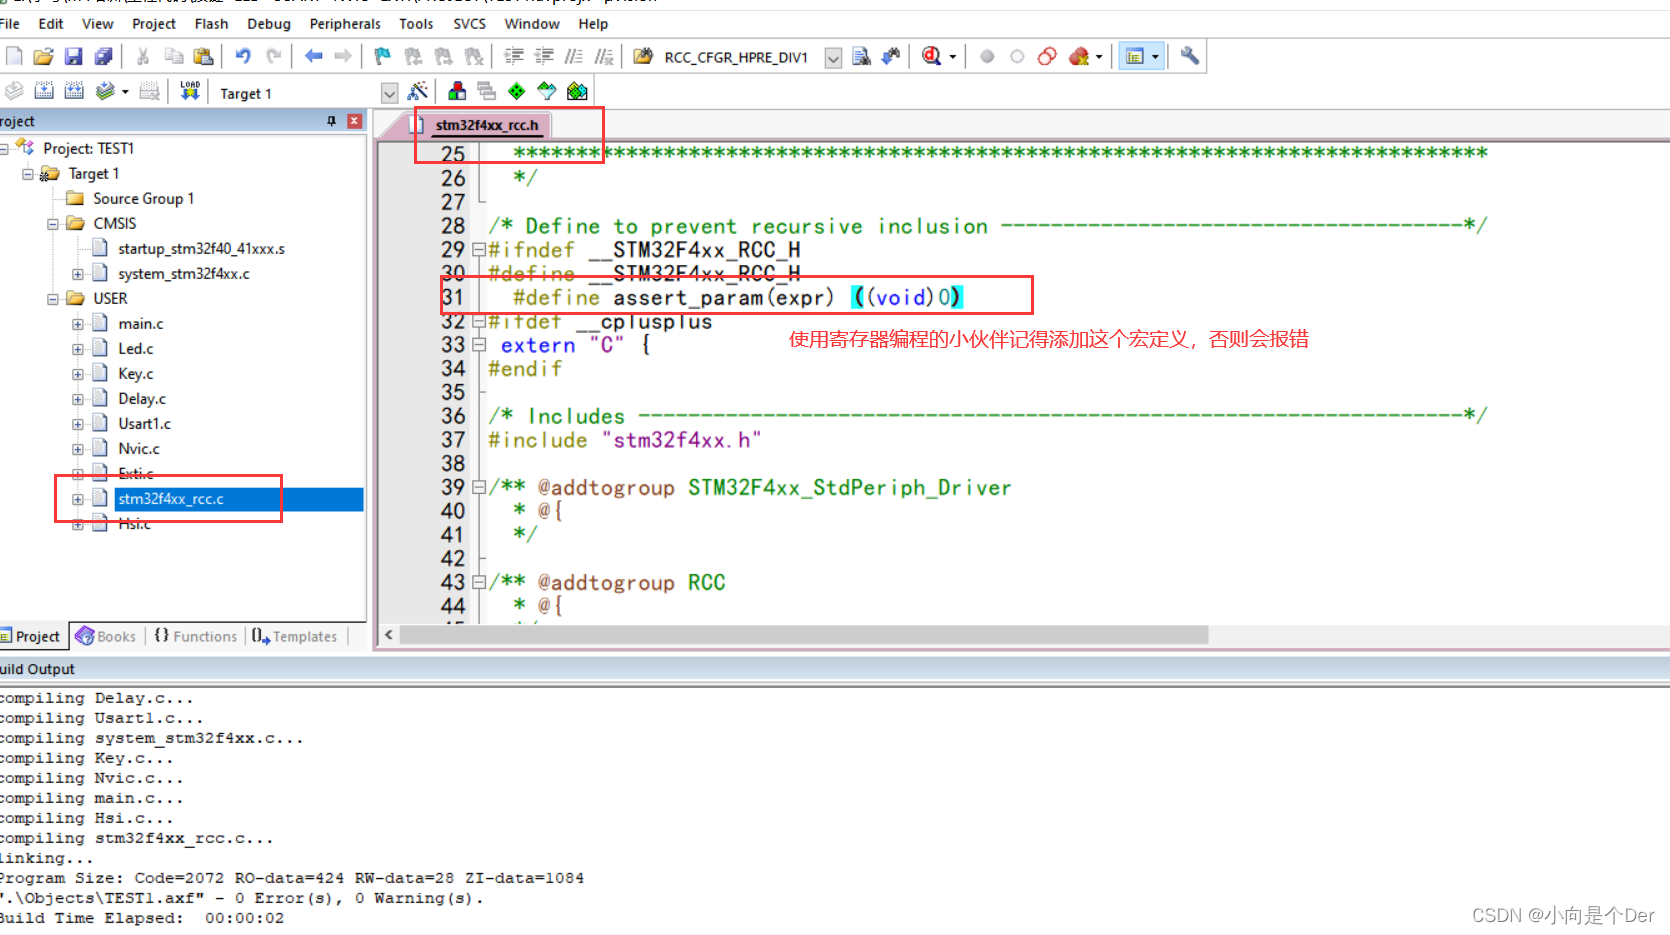1670x935 pixels.
Task: Create a new file with the New icon
Action: (x=14, y=56)
